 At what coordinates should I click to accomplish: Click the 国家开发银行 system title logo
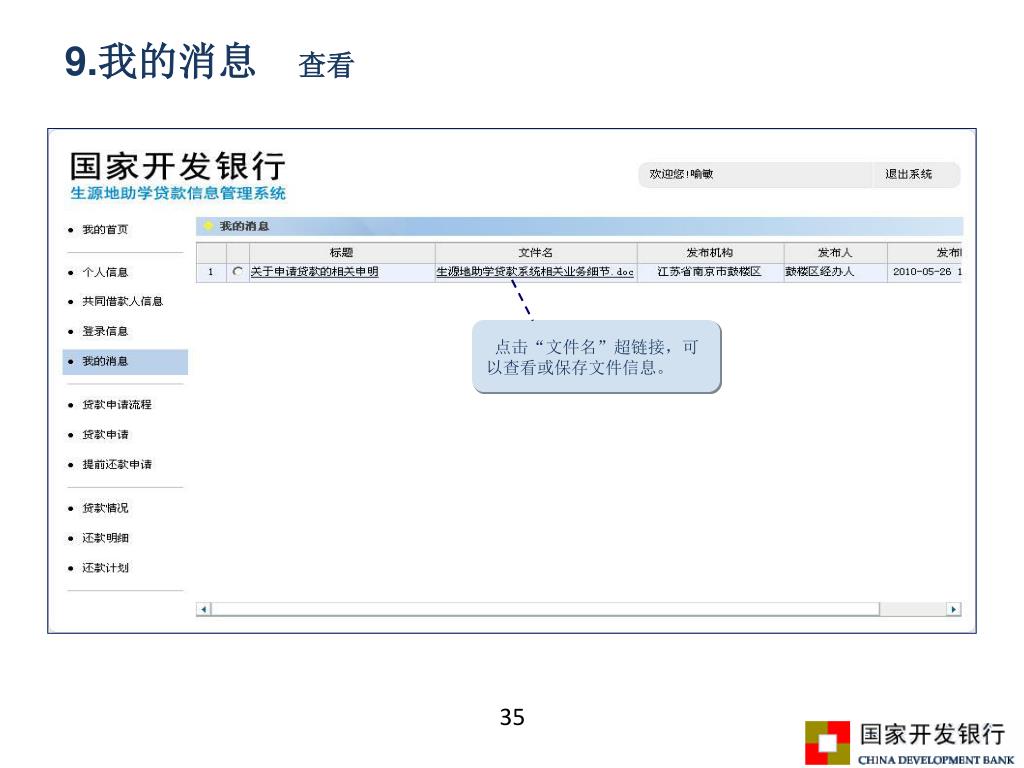click(178, 166)
